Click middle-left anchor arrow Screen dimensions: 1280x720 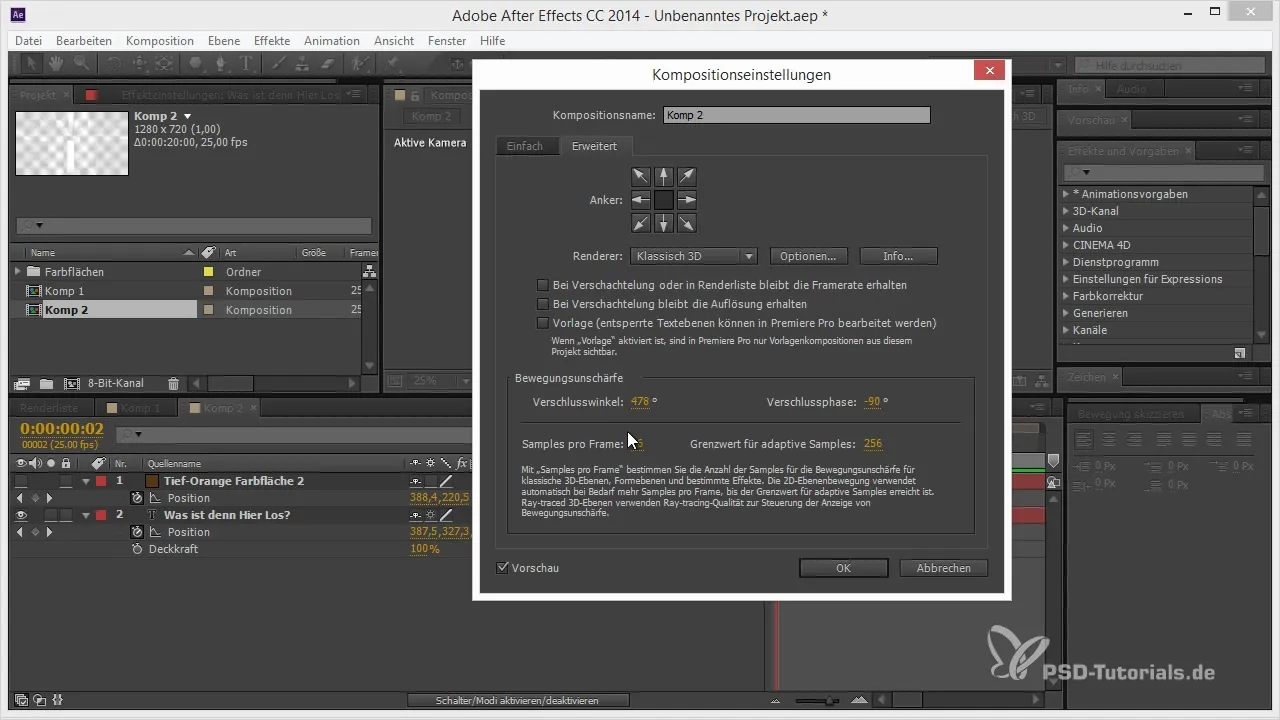(641, 200)
